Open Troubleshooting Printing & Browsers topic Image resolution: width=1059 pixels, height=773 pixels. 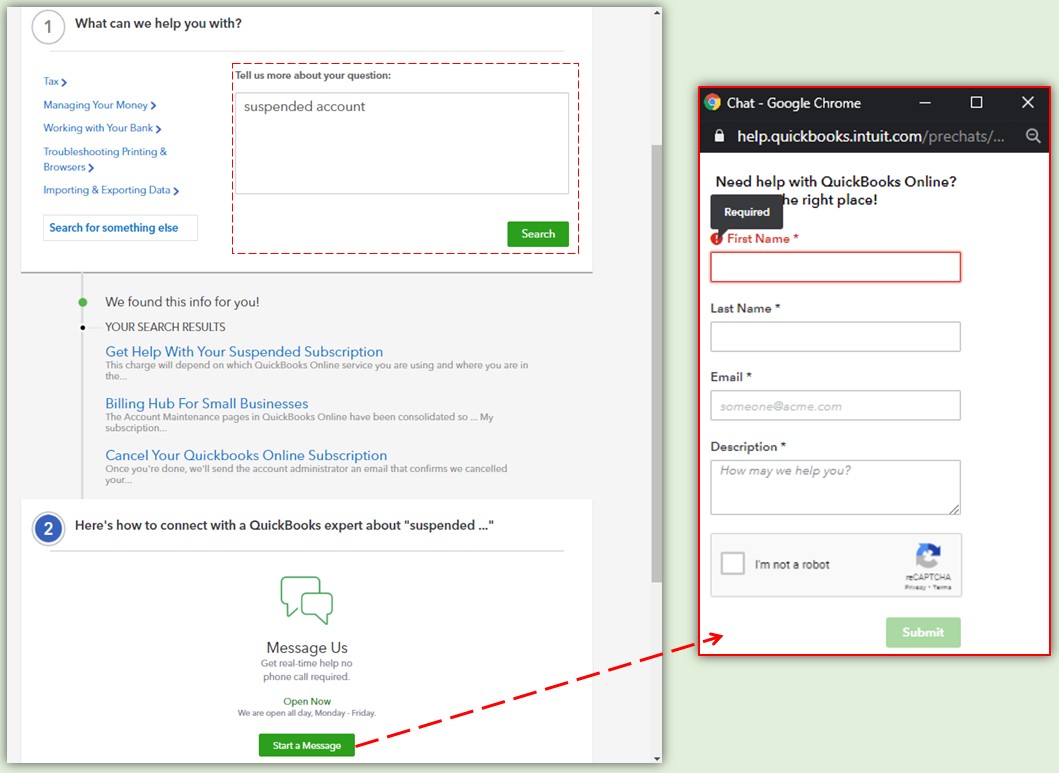(105, 159)
